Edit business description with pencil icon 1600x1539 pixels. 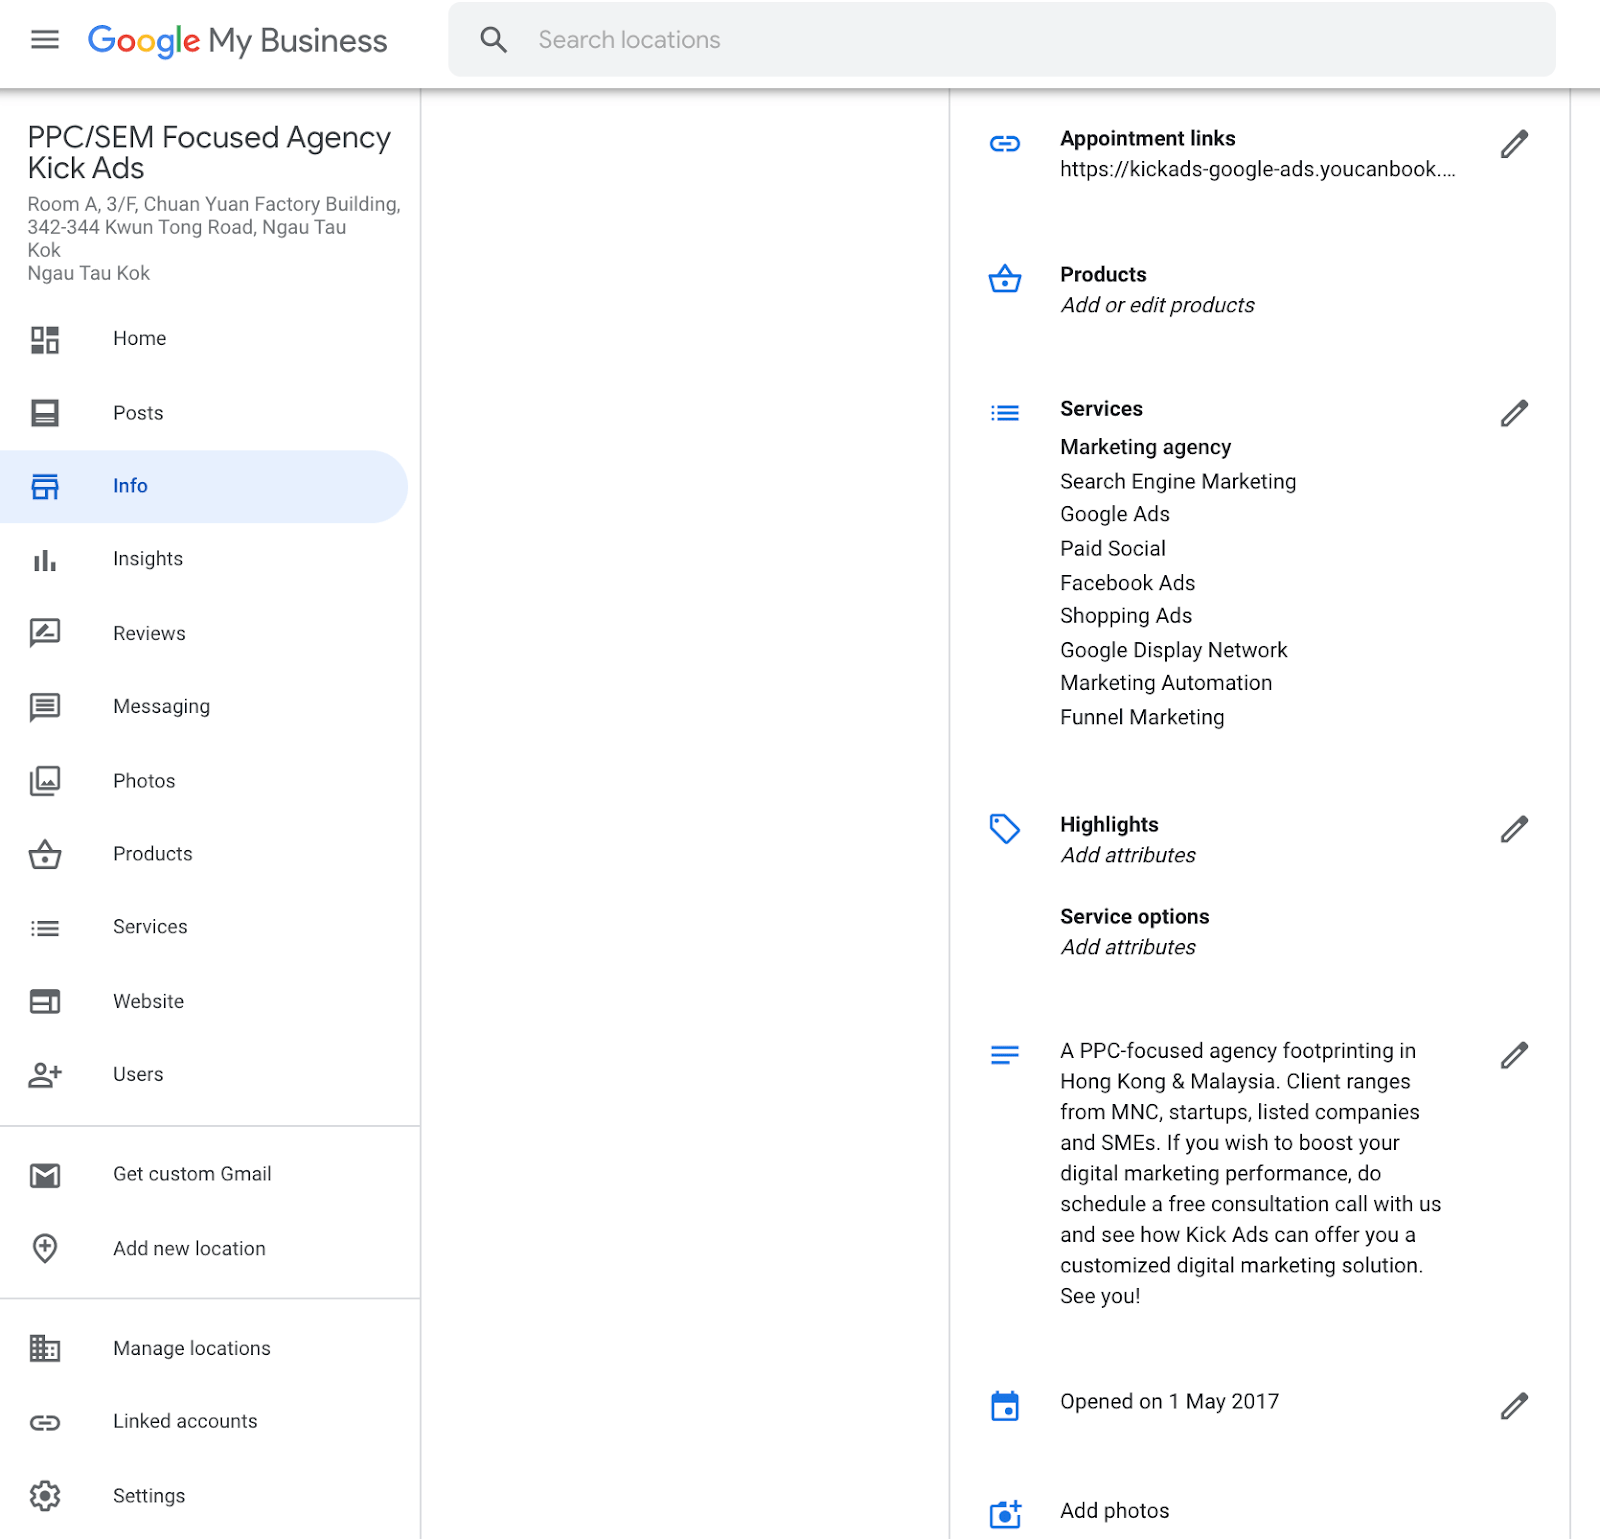tap(1514, 1055)
